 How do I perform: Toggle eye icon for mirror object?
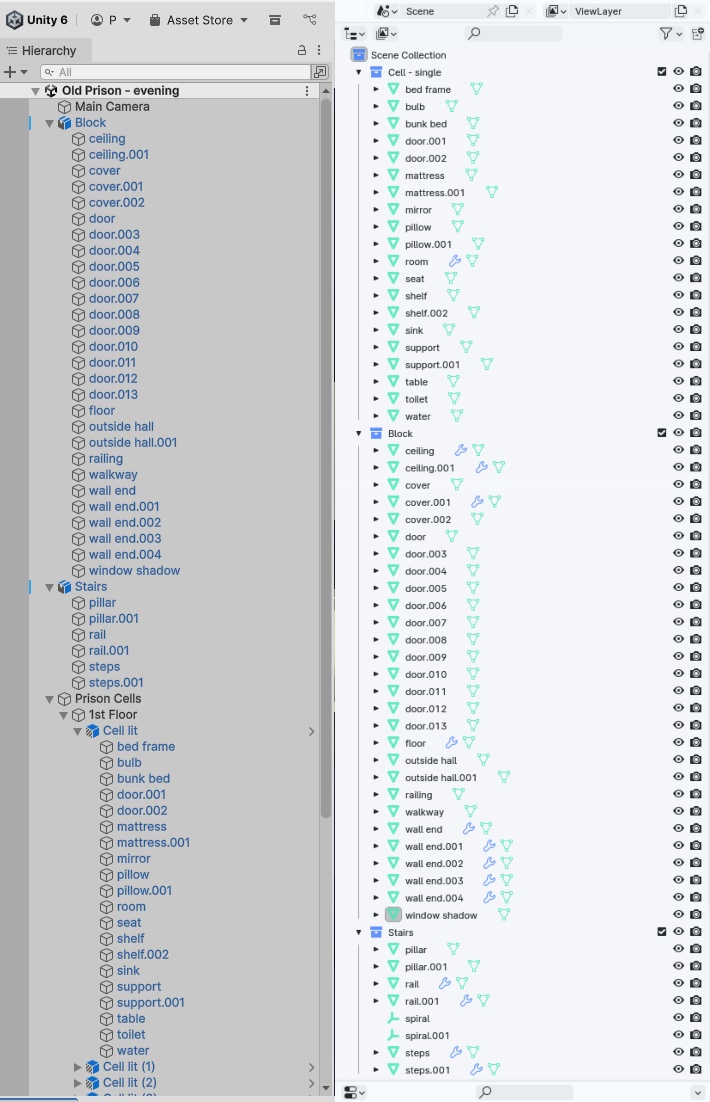click(678, 209)
